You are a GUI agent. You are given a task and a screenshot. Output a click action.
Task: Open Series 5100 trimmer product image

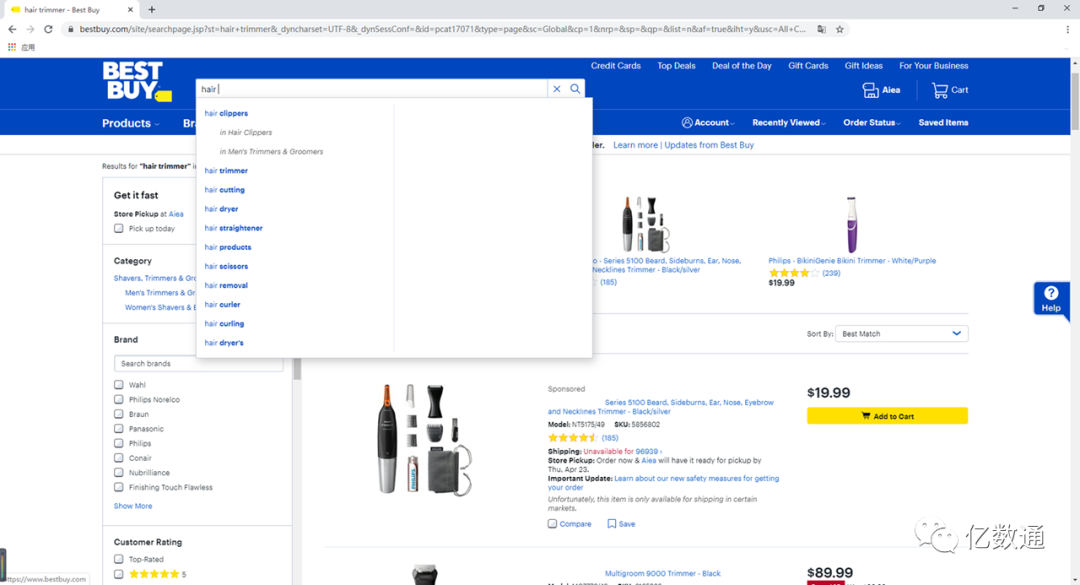pos(424,439)
